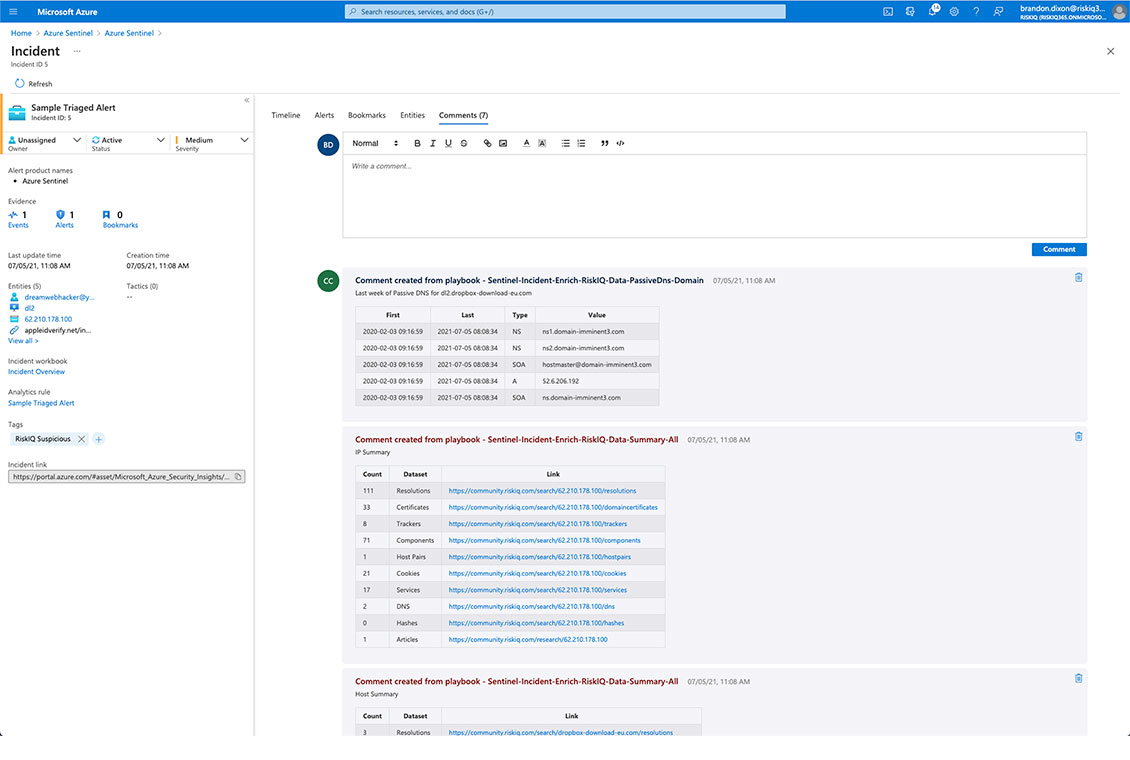1130x760 pixels.
Task: Open the Sample Triaged Alert analytics rule
Action: coord(41,403)
